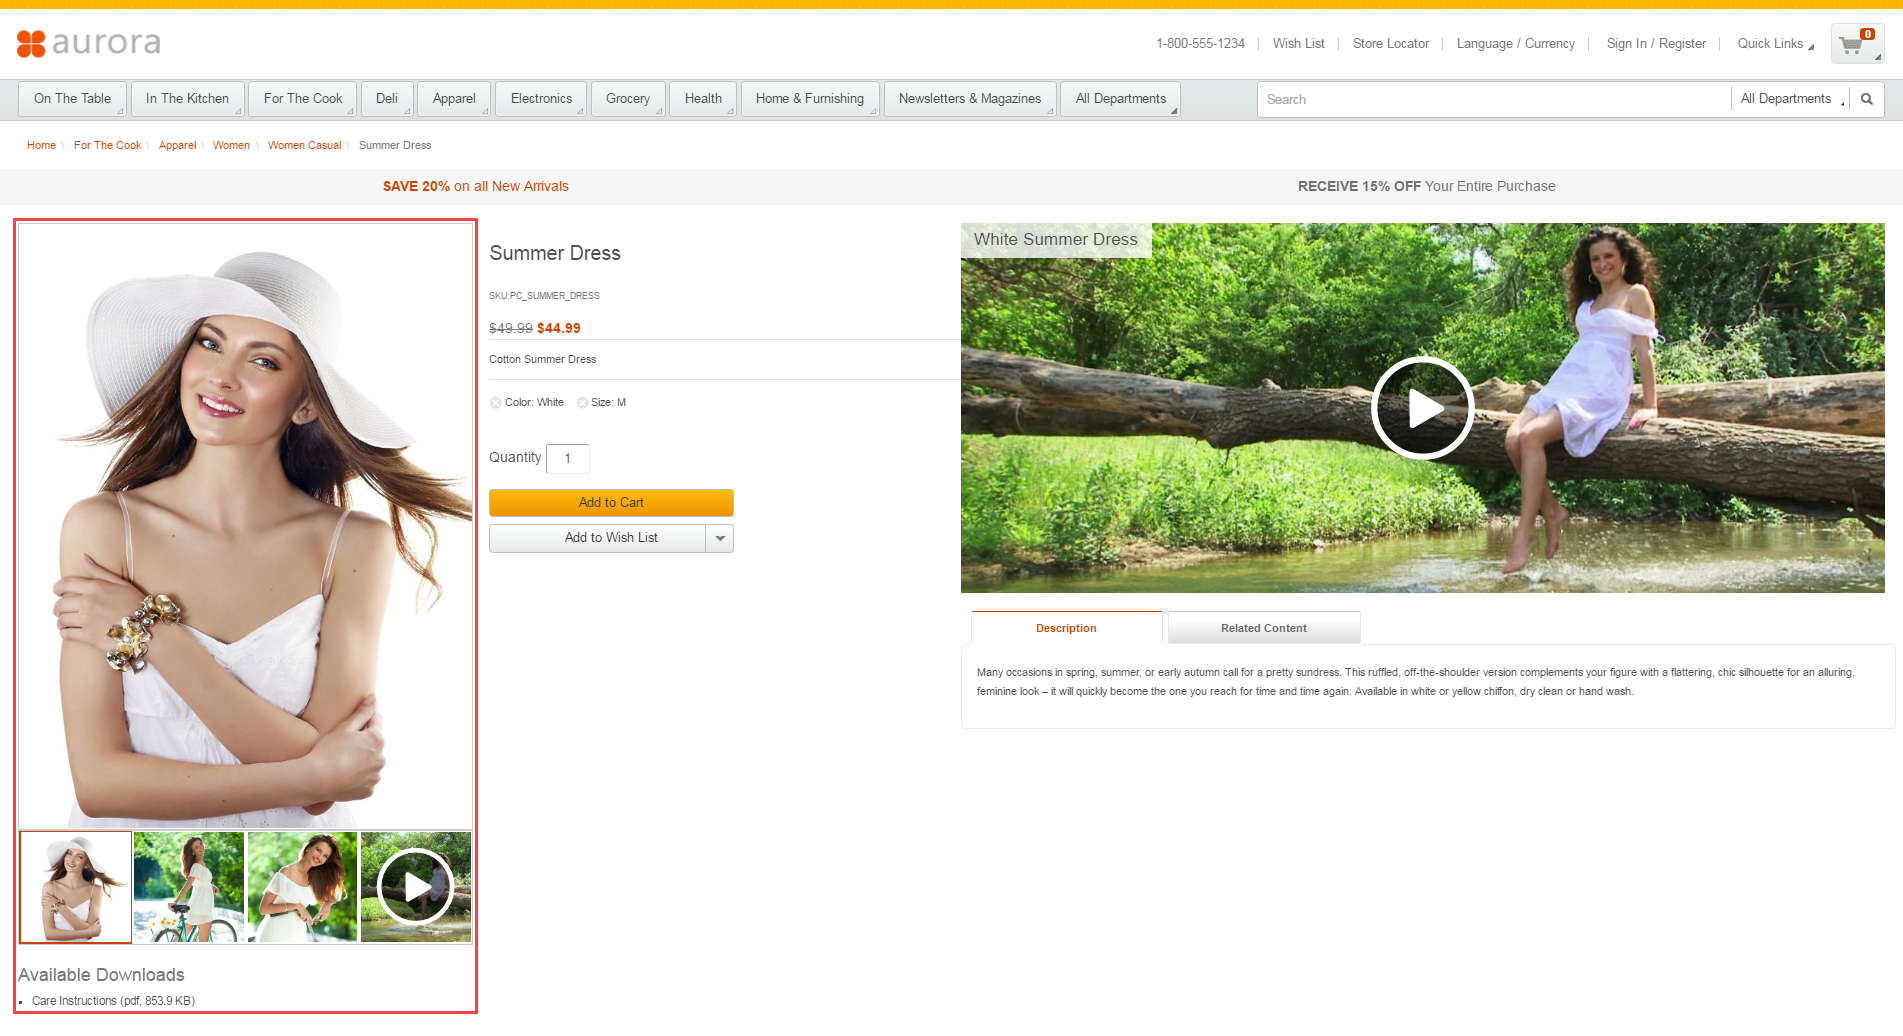Viewport: 1903px width, 1036px height.
Task: Click the Quantity input field
Action: [x=567, y=458]
